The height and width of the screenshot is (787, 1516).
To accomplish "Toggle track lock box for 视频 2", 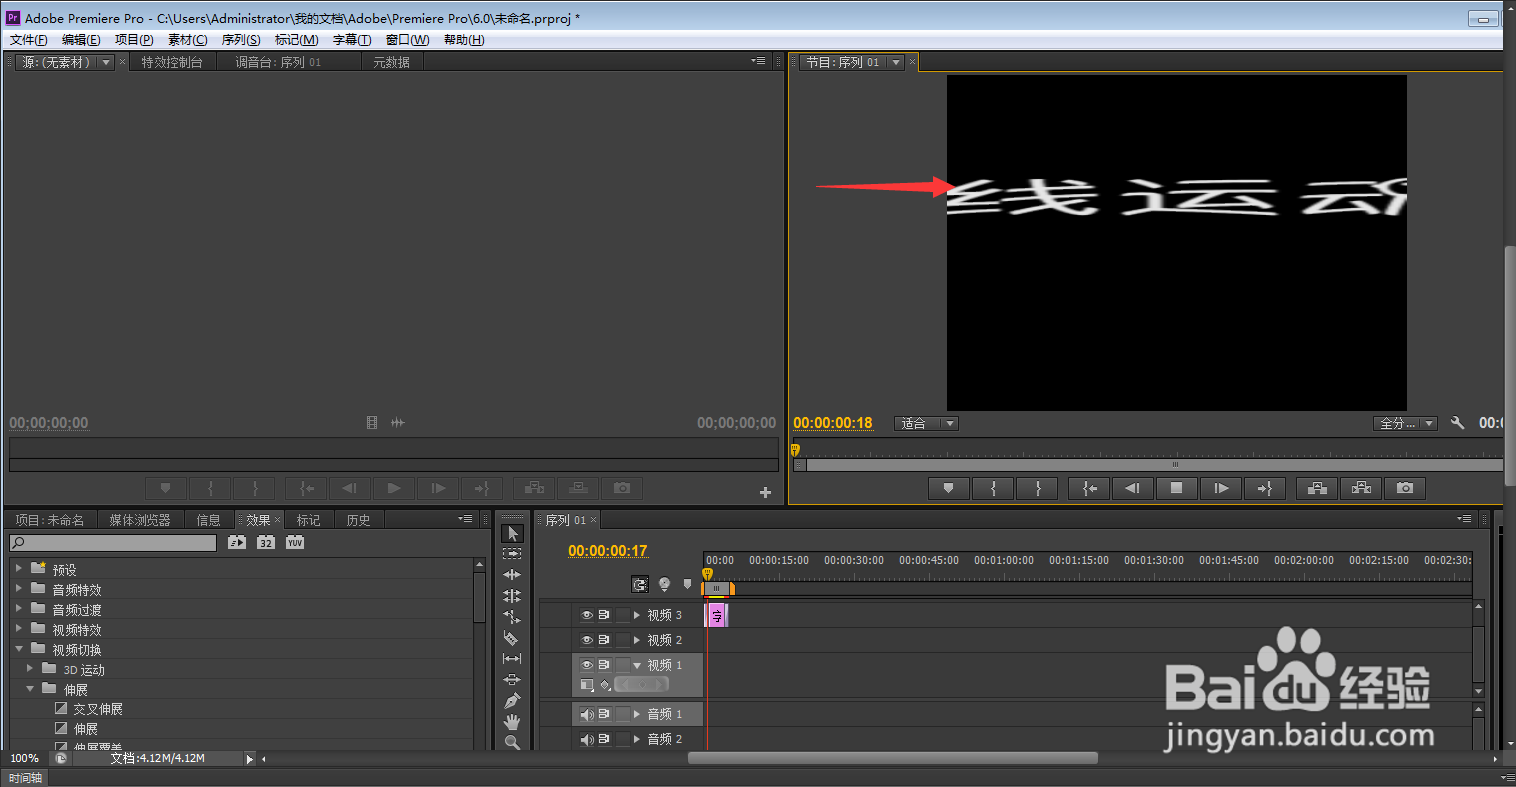I will coord(623,640).
